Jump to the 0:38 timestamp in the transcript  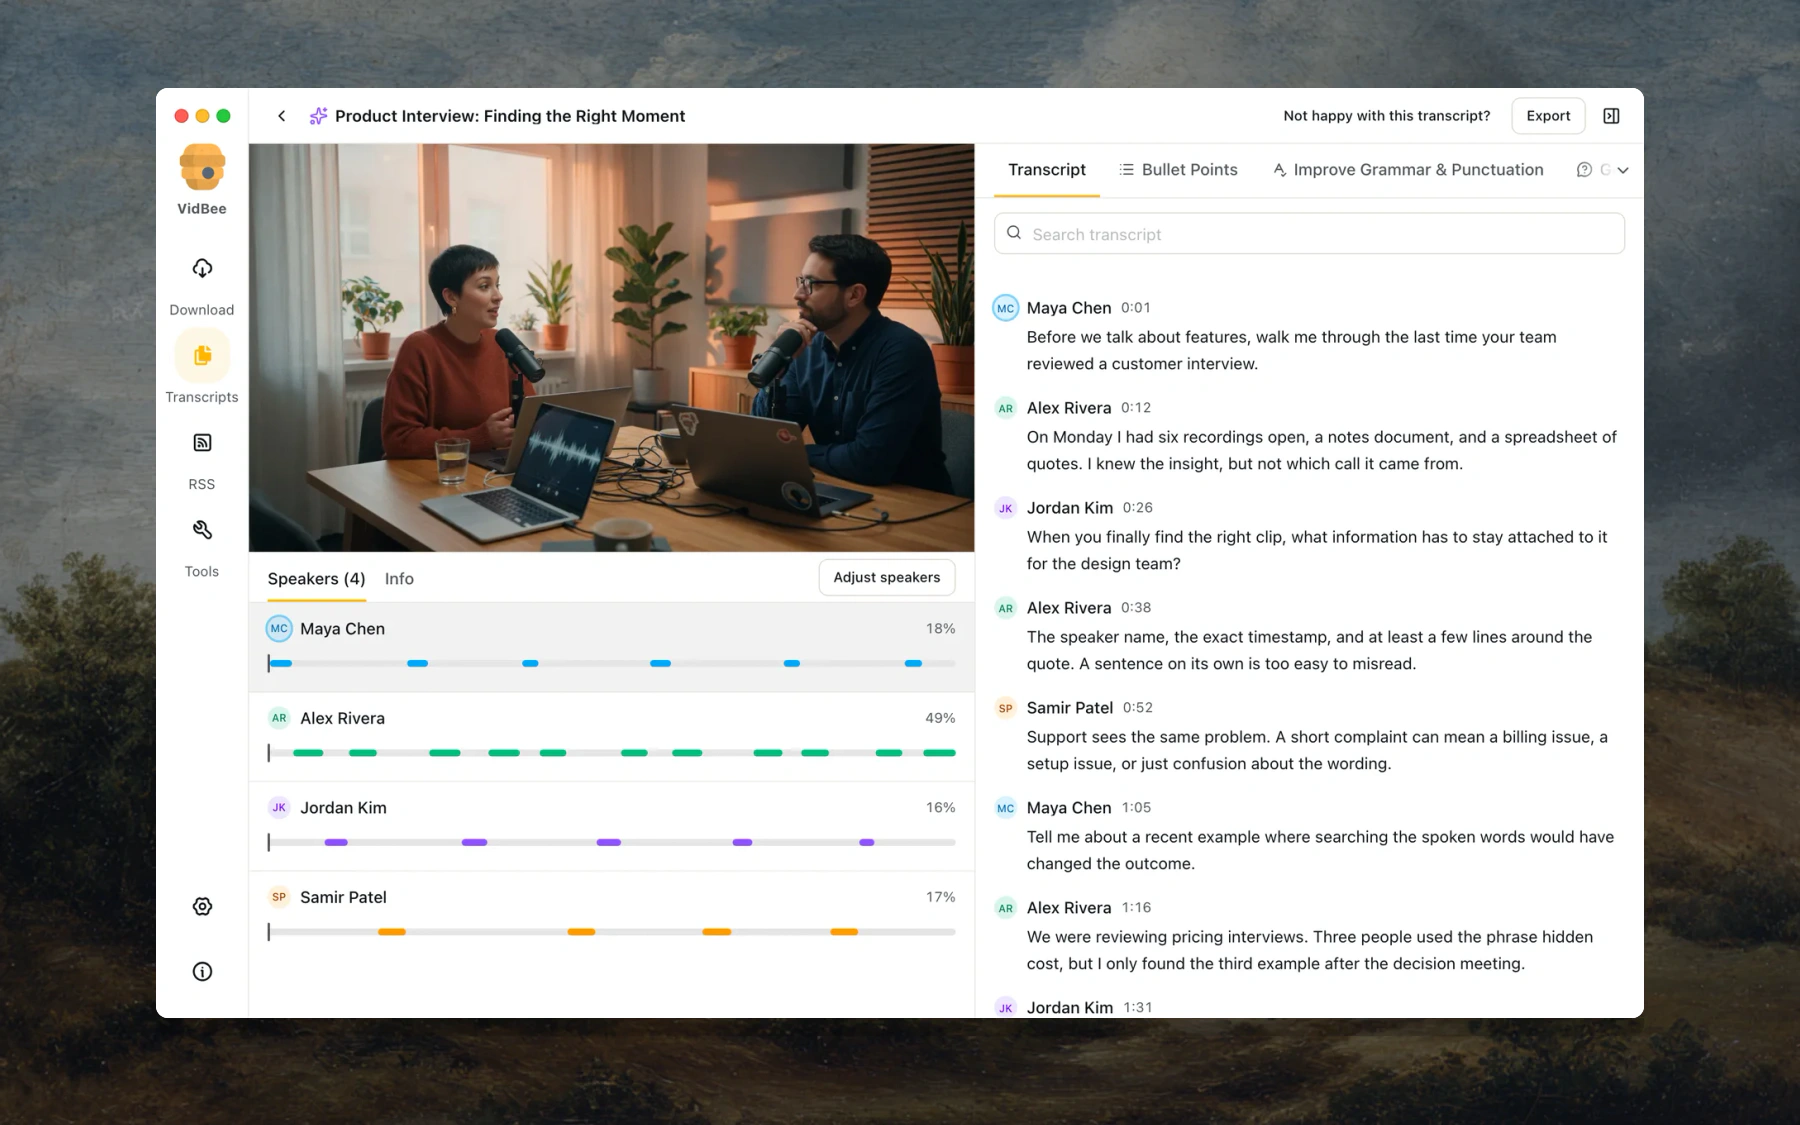click(x=1136, y=608)
